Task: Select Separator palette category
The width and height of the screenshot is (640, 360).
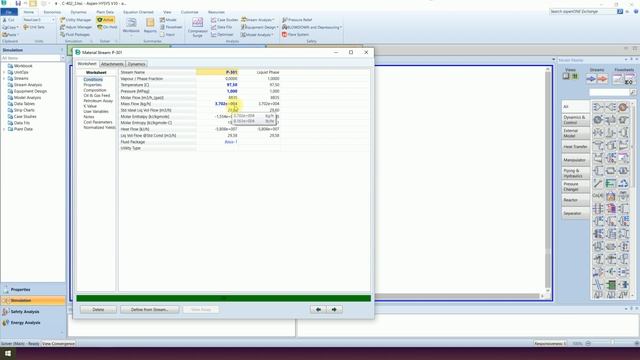Action: tap(575, 213)
